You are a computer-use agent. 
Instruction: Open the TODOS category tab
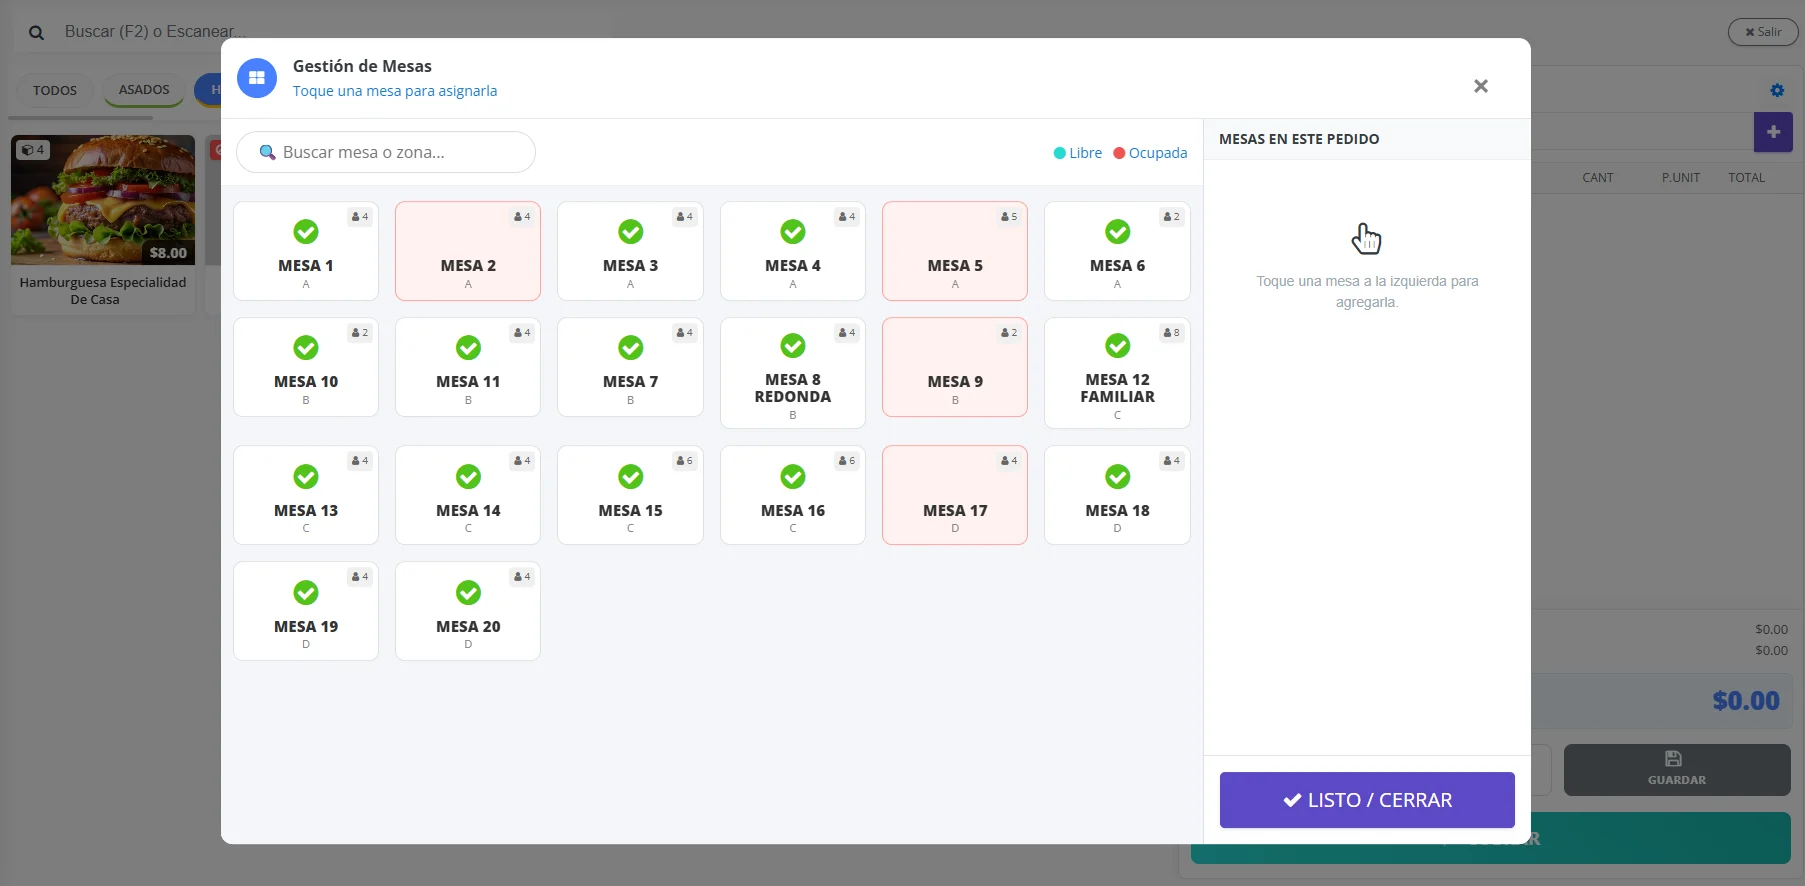point(55,90)
